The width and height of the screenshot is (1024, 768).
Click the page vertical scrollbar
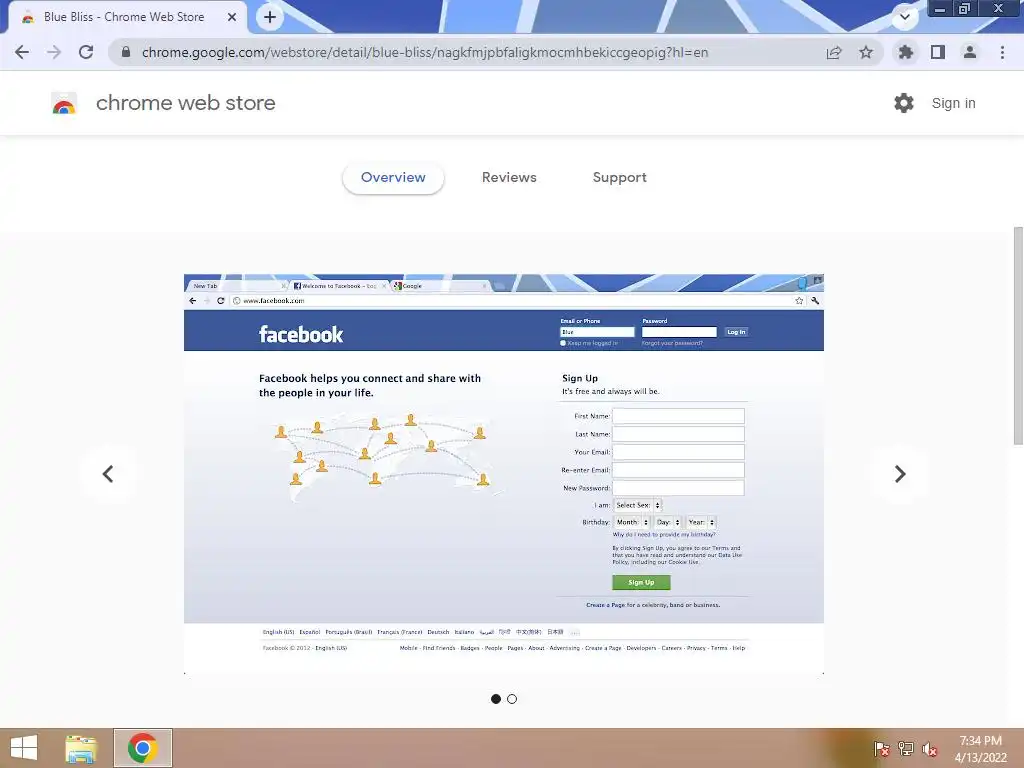click(1018, 336)
